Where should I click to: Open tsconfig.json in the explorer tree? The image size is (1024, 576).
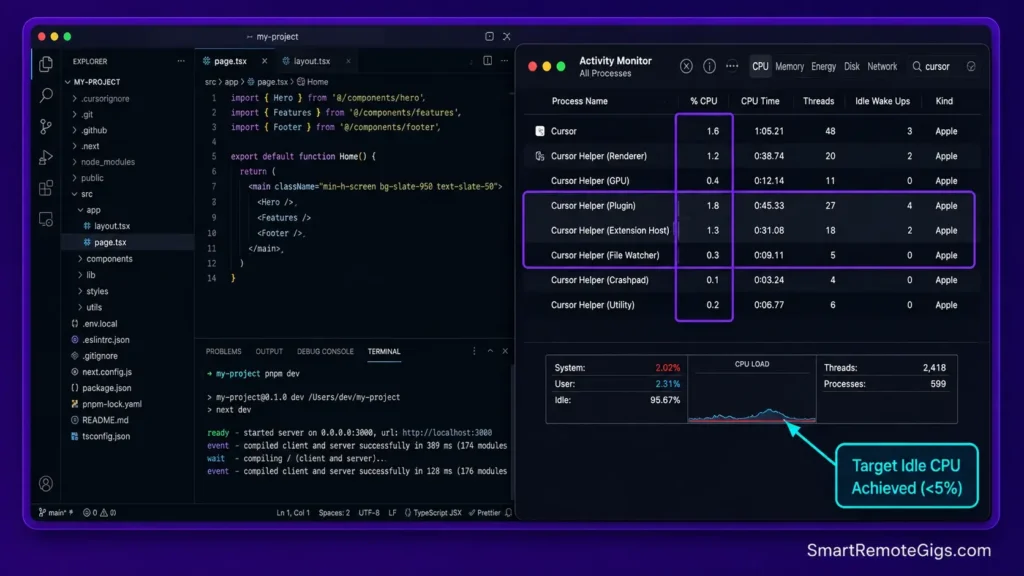pyautogui.click(x=106, y=436)
